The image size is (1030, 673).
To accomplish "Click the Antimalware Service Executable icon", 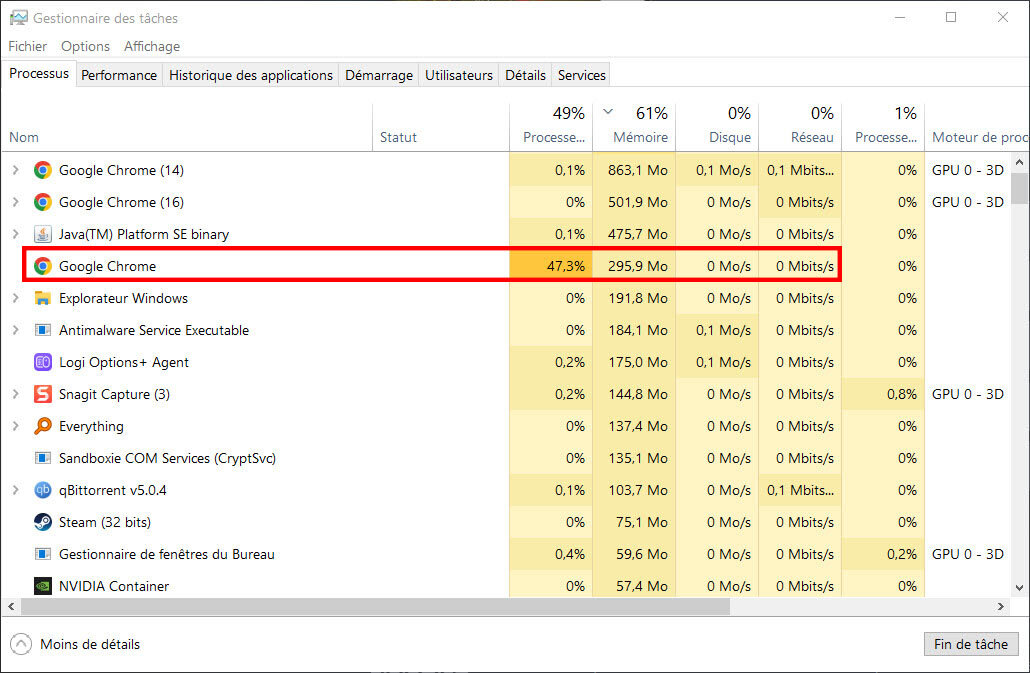I will click(x=43, y=330).
